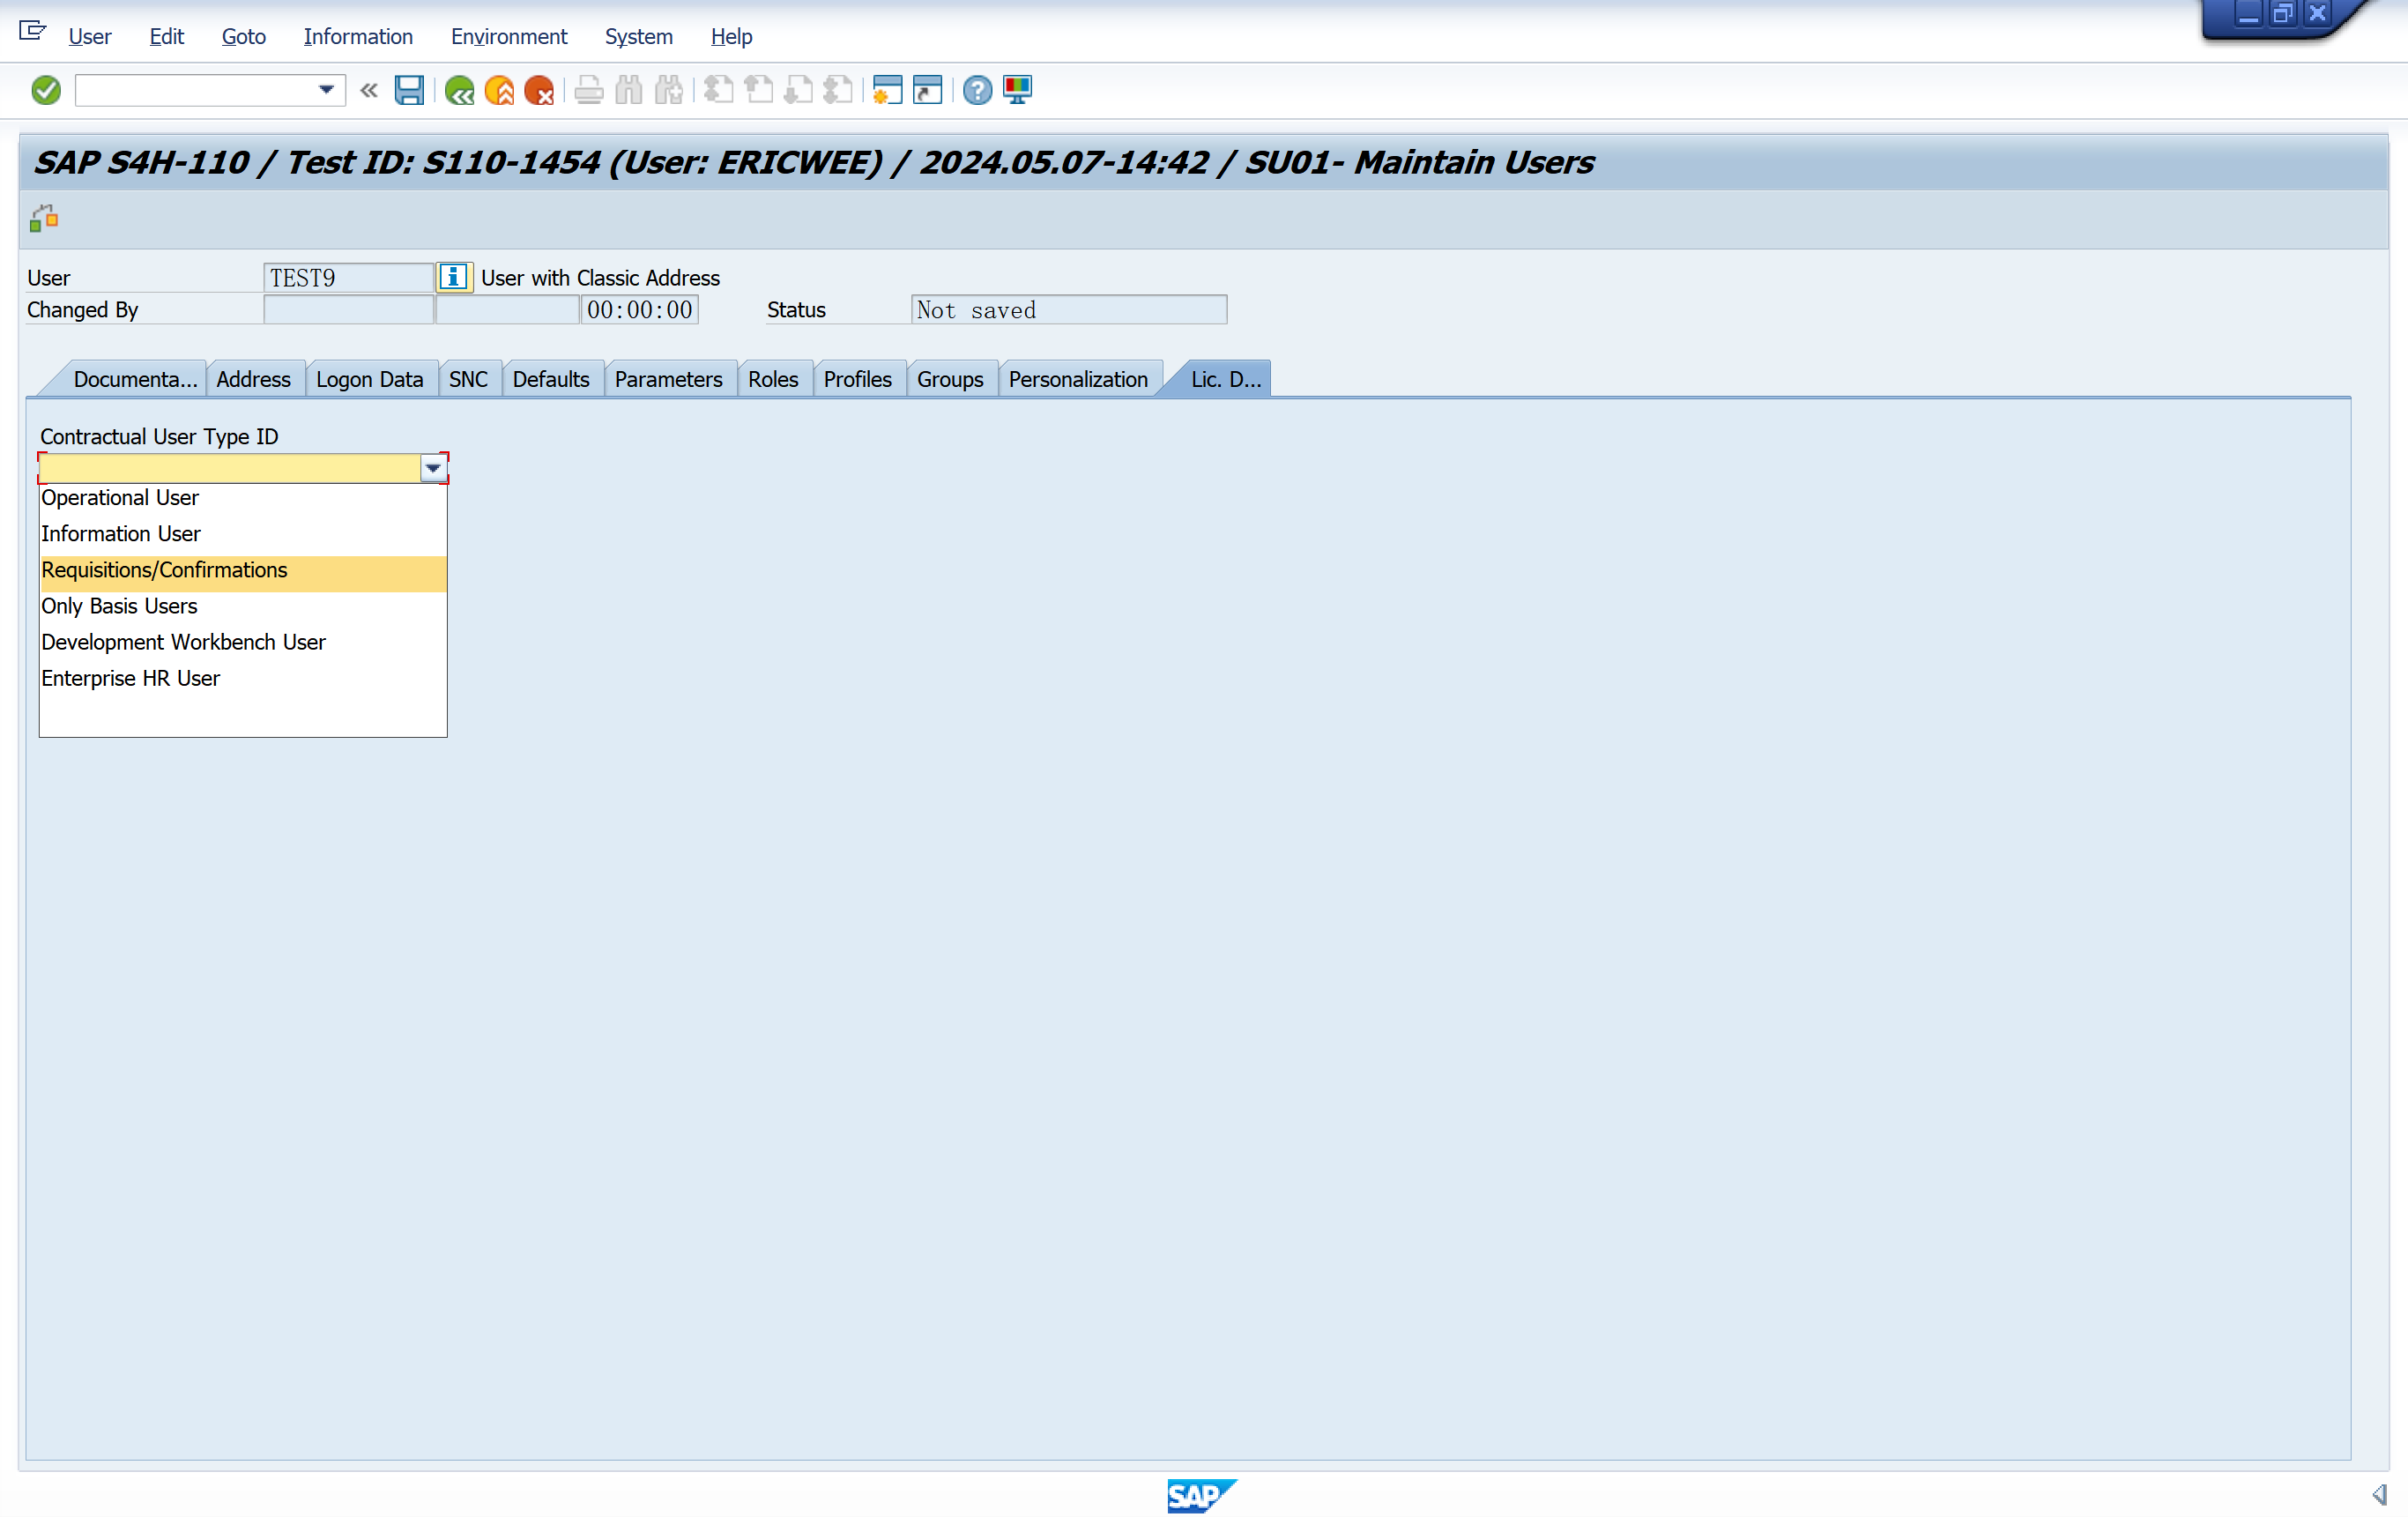Choose Development Workbench User option
The width and height of the screenshot is (2408, 1517).
tap(183, 642)
